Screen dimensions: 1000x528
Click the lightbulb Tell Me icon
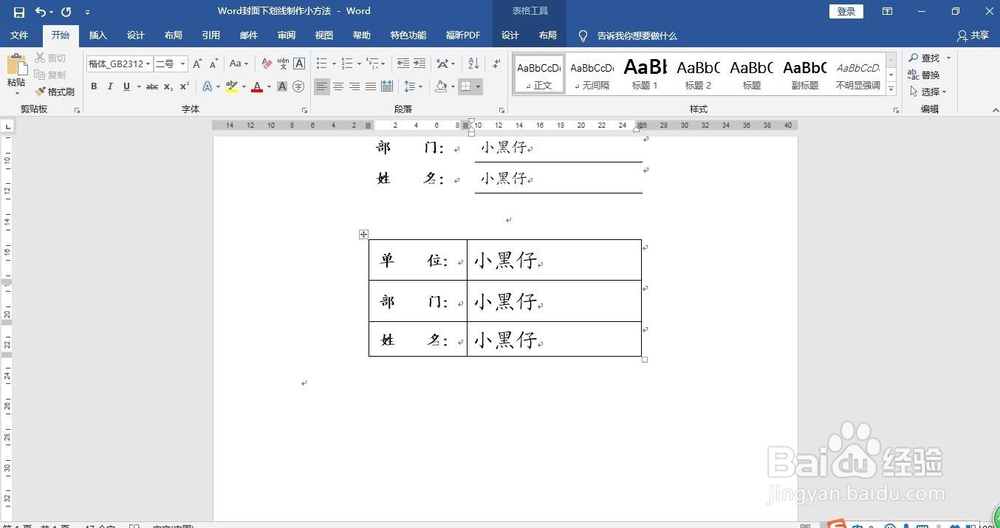(582, 36)
